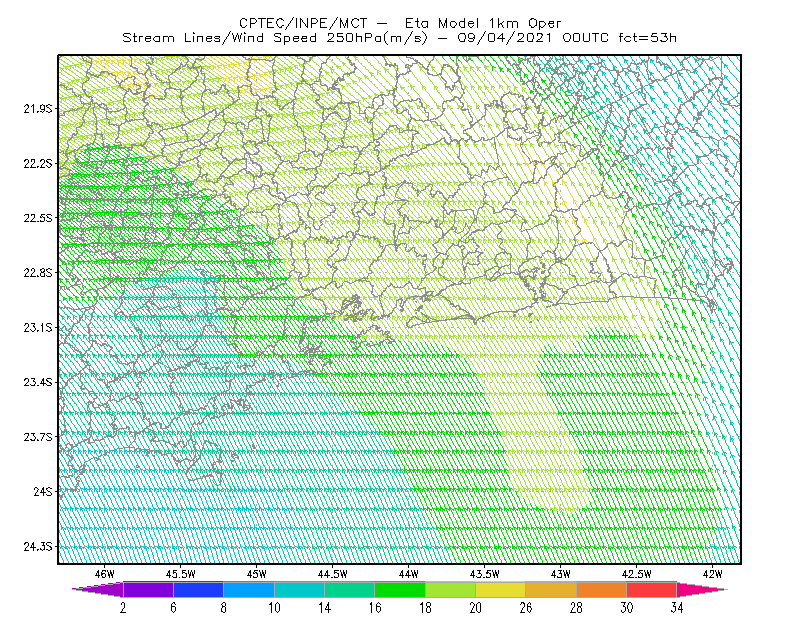Click the yellow 20-26 colorbar segment
The width and height of the screenshot is (800, 618).
tap(501, 589)
